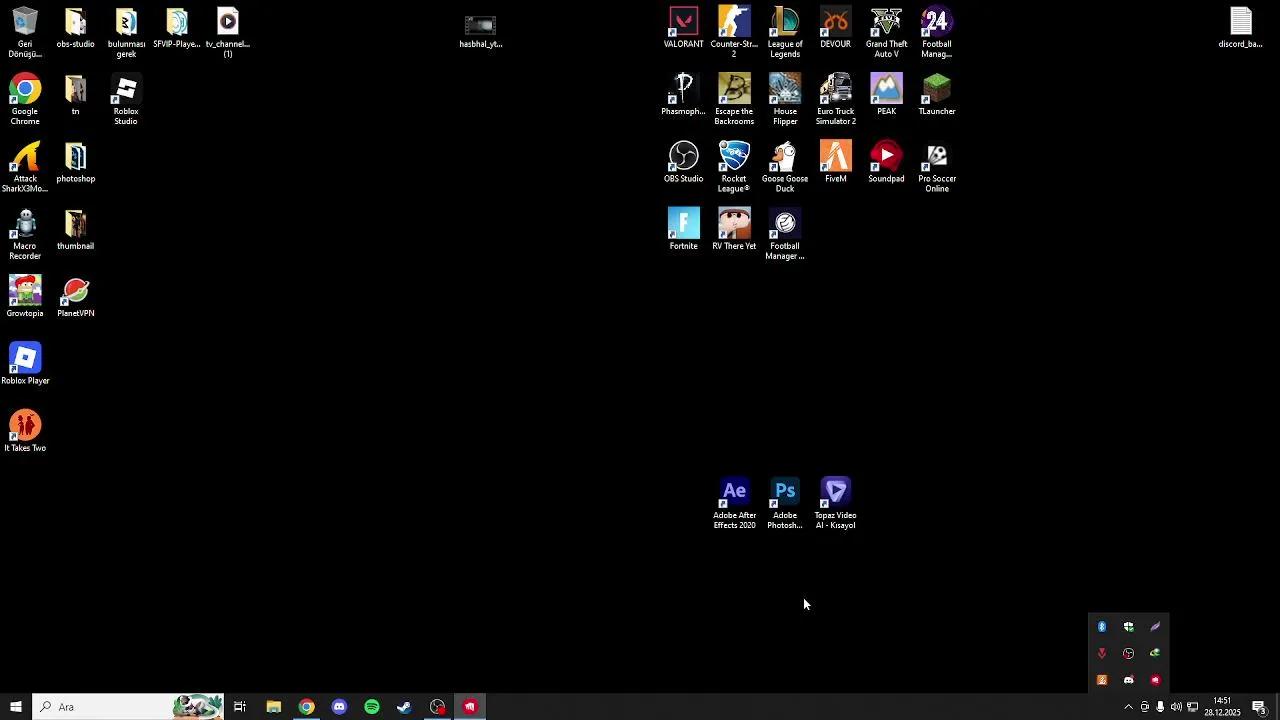
Task: Click the Discord icon in tray overflow
Action: click(1129, 680)
